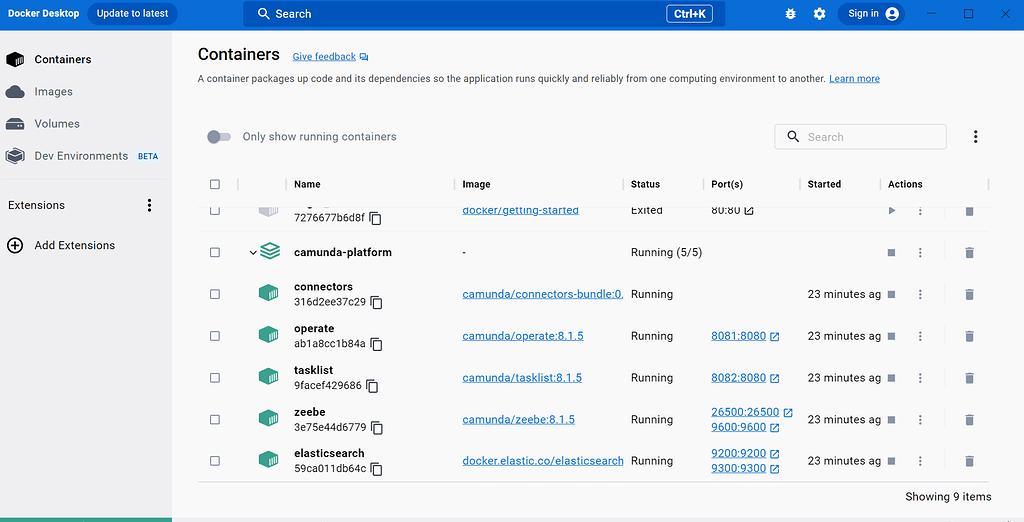The height and width of the screenshot is (522, 1024).
Task: Select the zeebe container checkbox
Action: click(x=215, y=419)
